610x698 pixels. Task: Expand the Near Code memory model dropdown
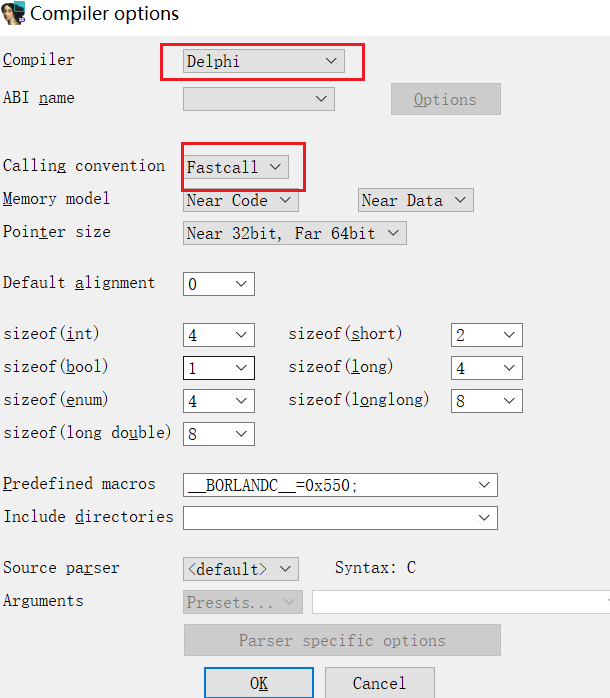(241, 200)
